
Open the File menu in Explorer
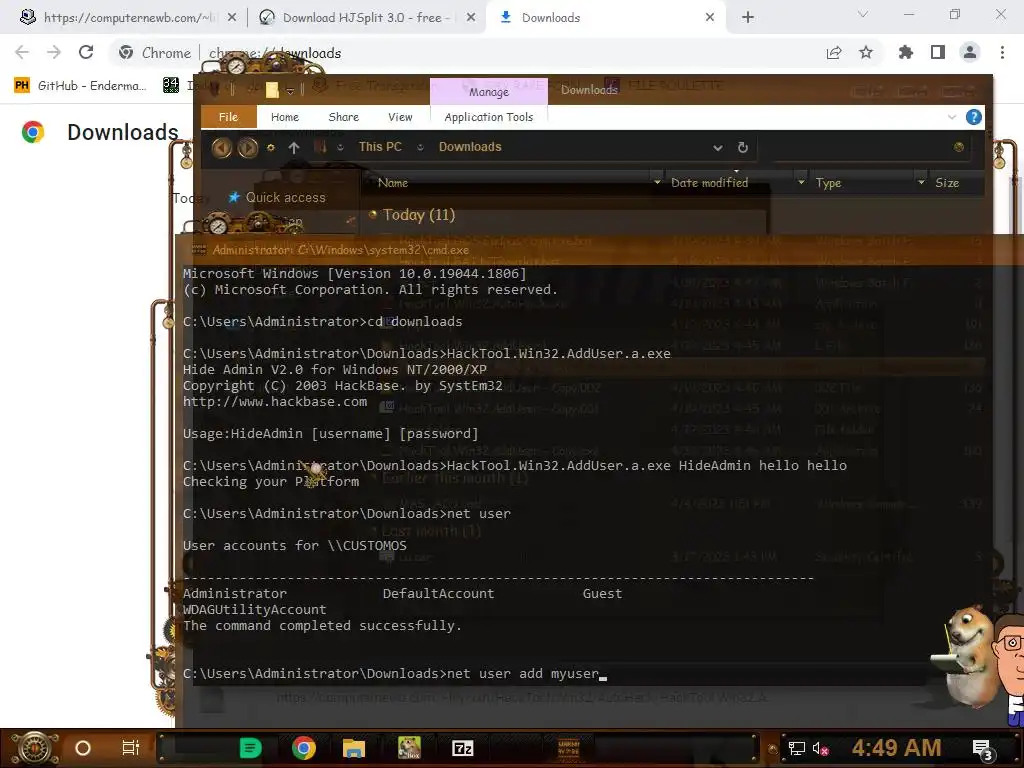click(228, 117)
